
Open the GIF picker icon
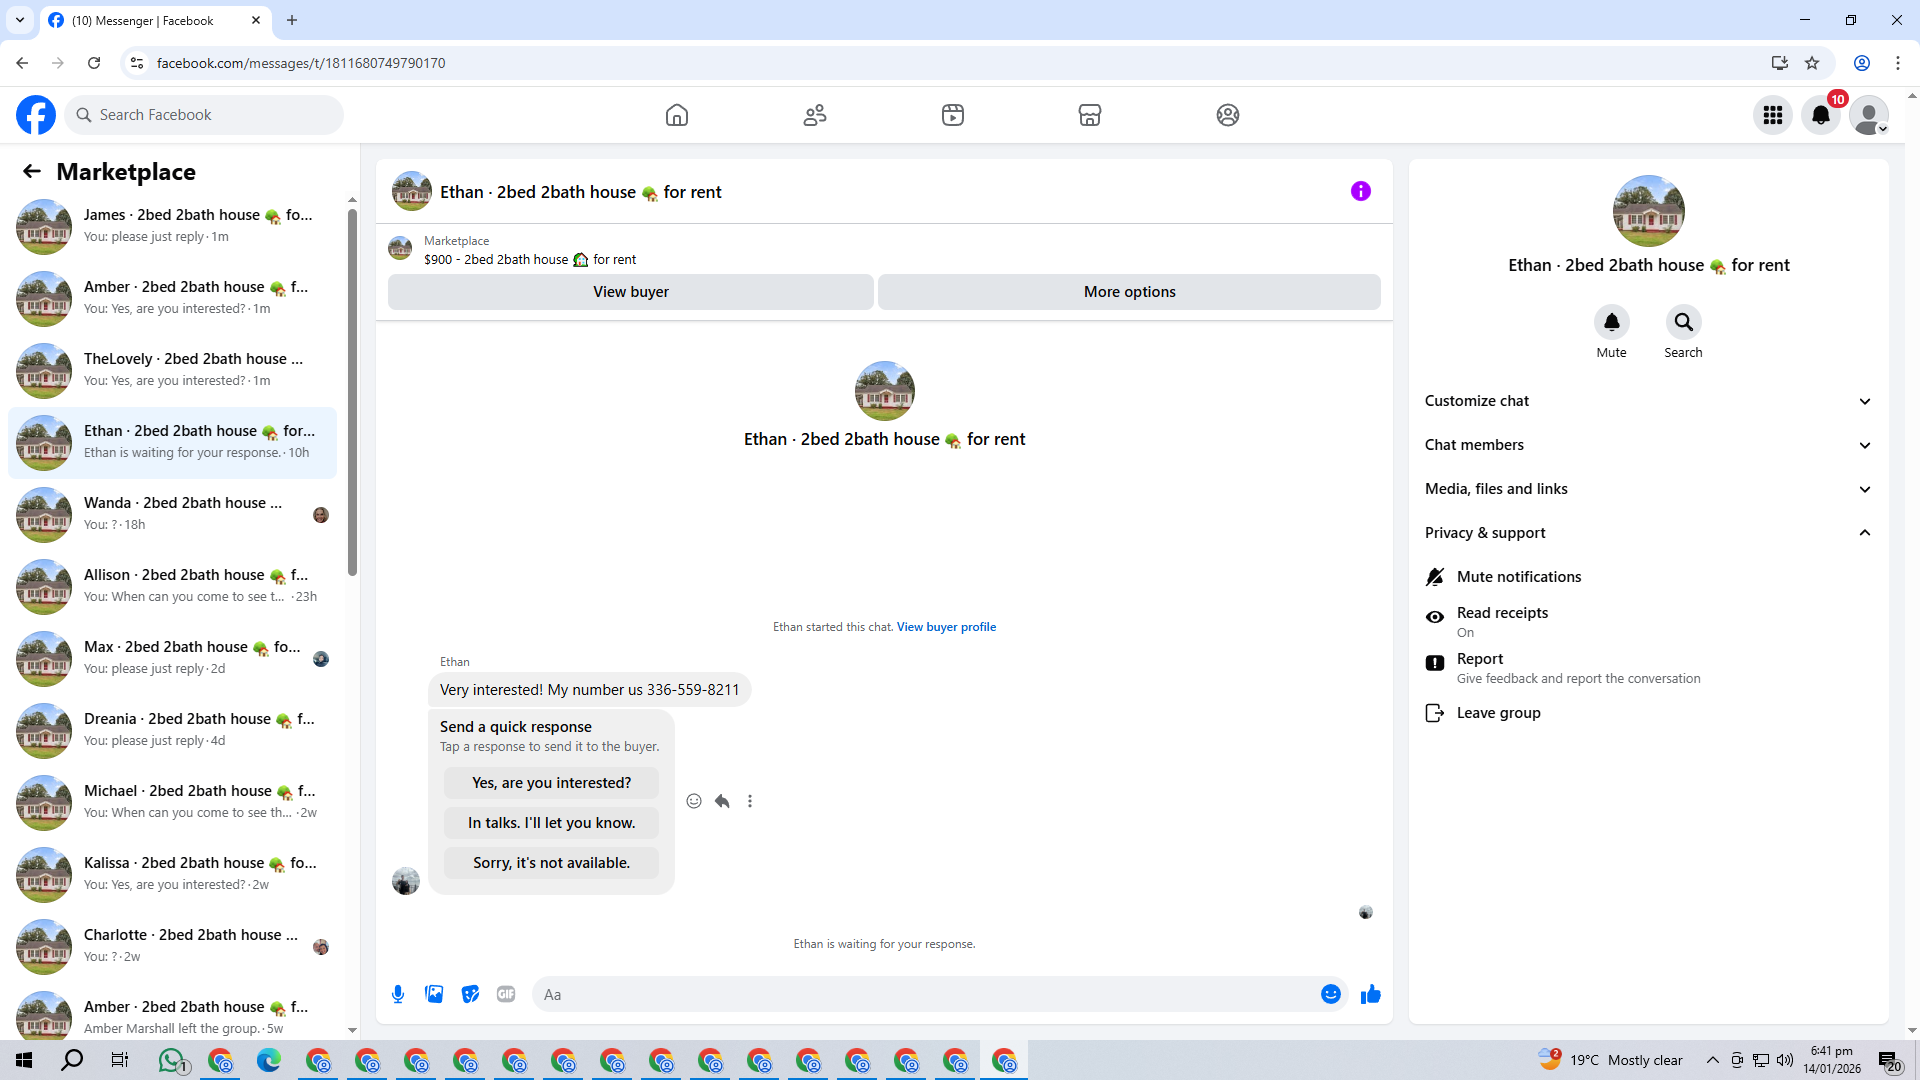[506, 994]
